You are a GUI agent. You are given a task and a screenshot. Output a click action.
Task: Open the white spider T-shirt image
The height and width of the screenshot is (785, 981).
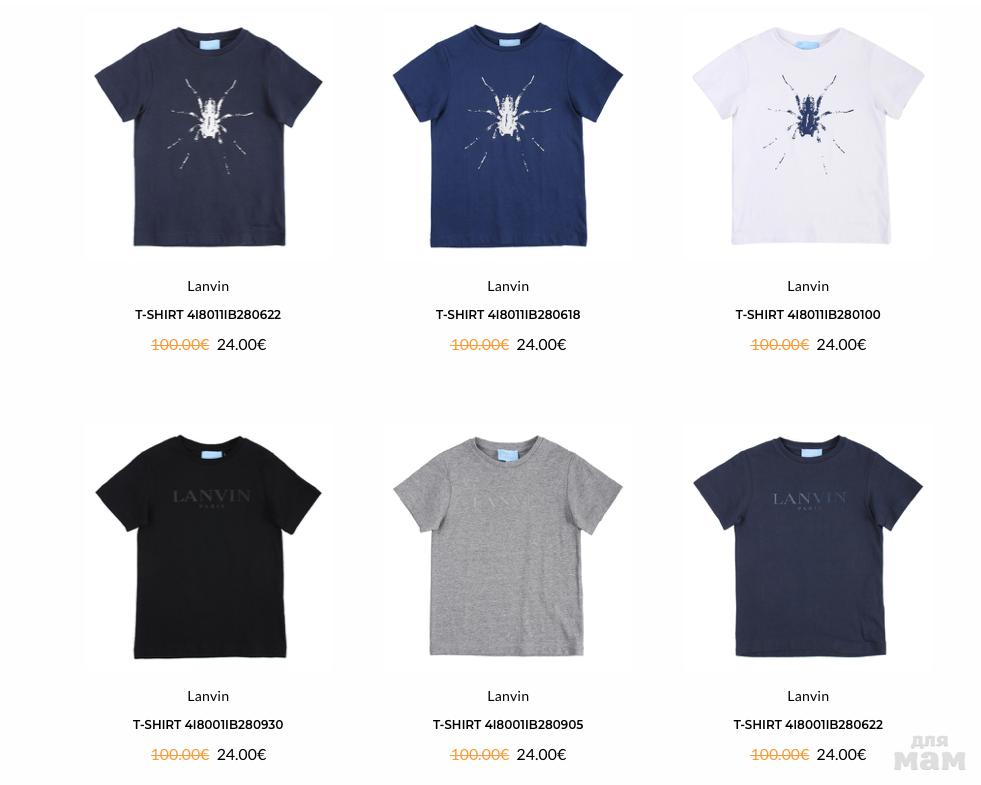[x=808, y=136]
